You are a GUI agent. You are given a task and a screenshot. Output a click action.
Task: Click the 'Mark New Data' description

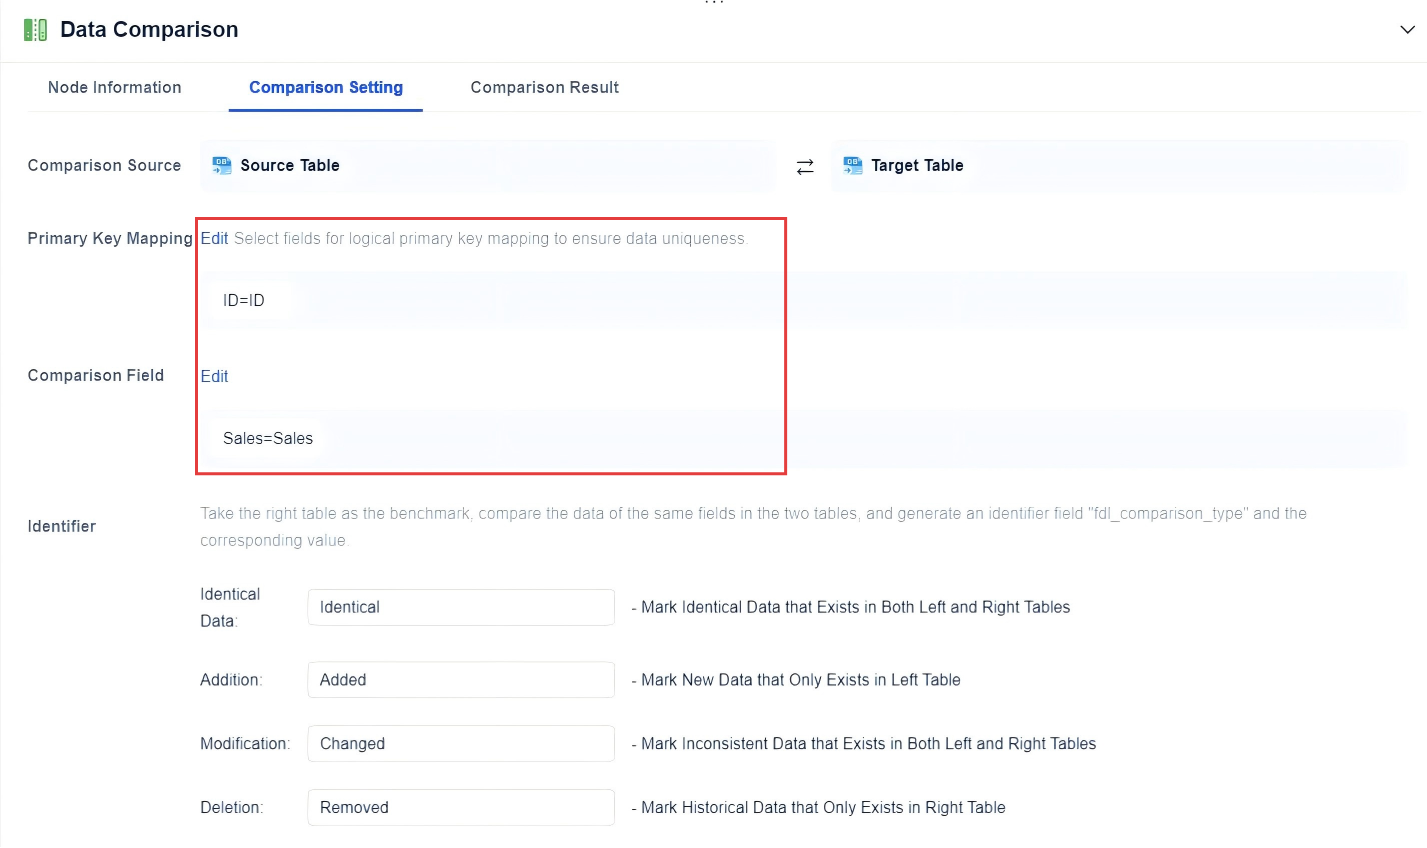[x=796, y=680]
